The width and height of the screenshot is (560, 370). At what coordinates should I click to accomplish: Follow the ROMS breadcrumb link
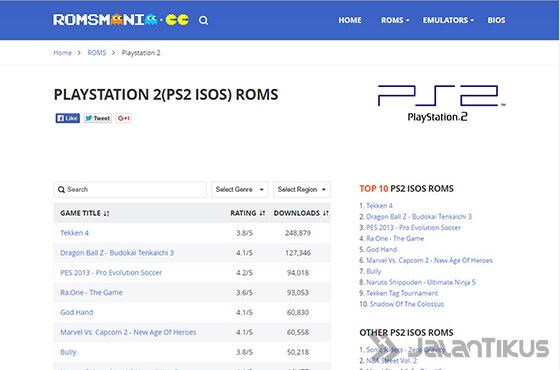97,53
